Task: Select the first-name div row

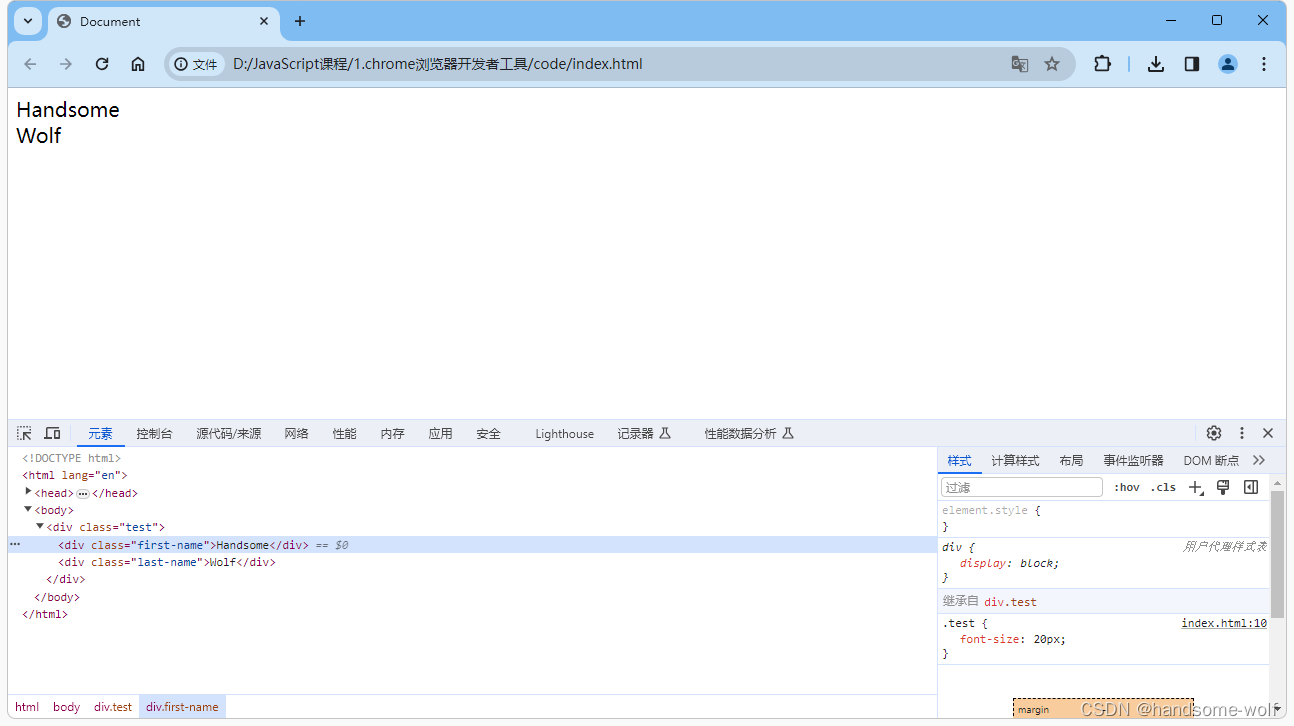Action: click(472, 545)
